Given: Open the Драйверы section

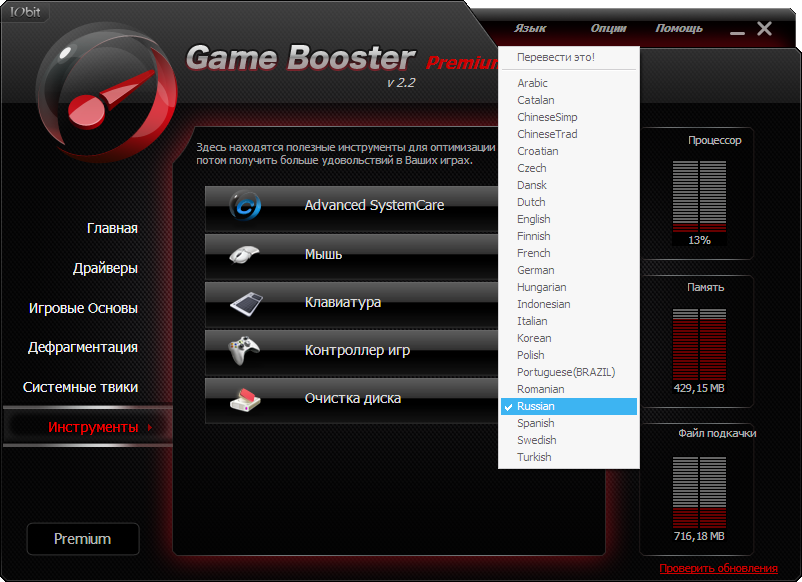Looking at the screenshot, I should click(105, 268).
